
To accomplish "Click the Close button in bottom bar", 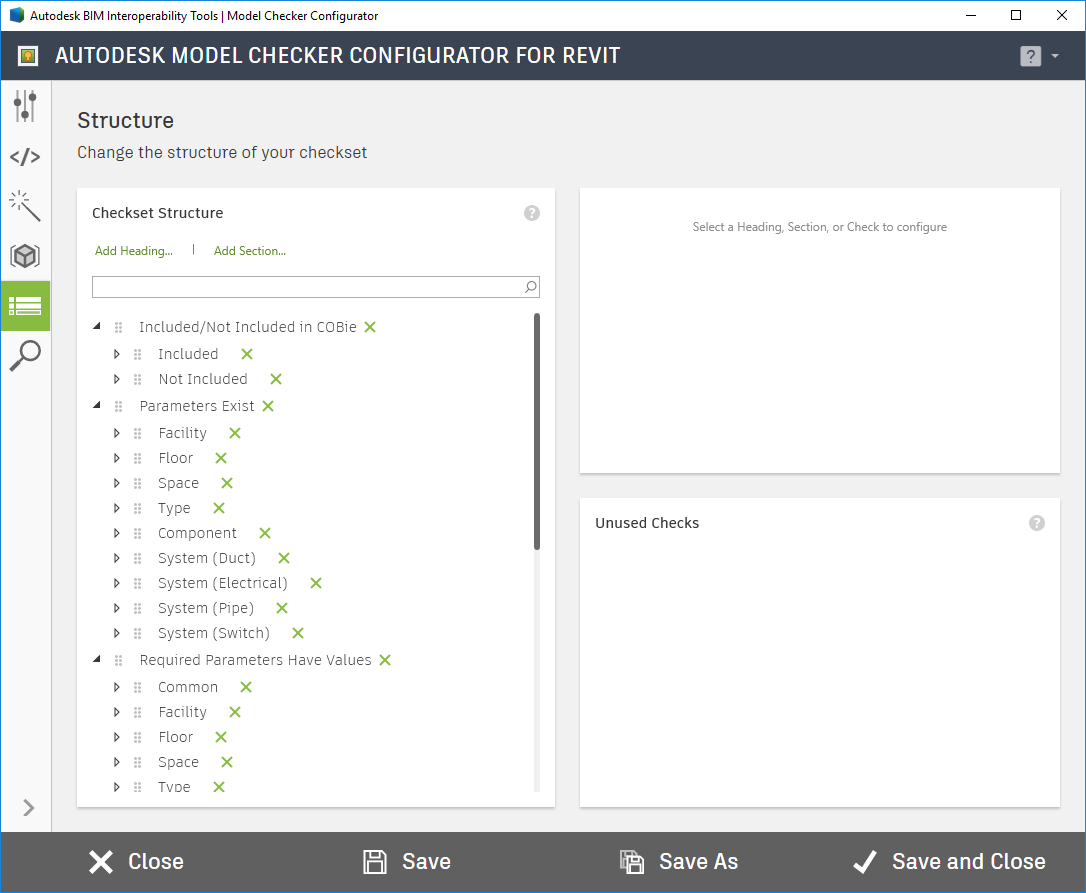I will 136,862.
